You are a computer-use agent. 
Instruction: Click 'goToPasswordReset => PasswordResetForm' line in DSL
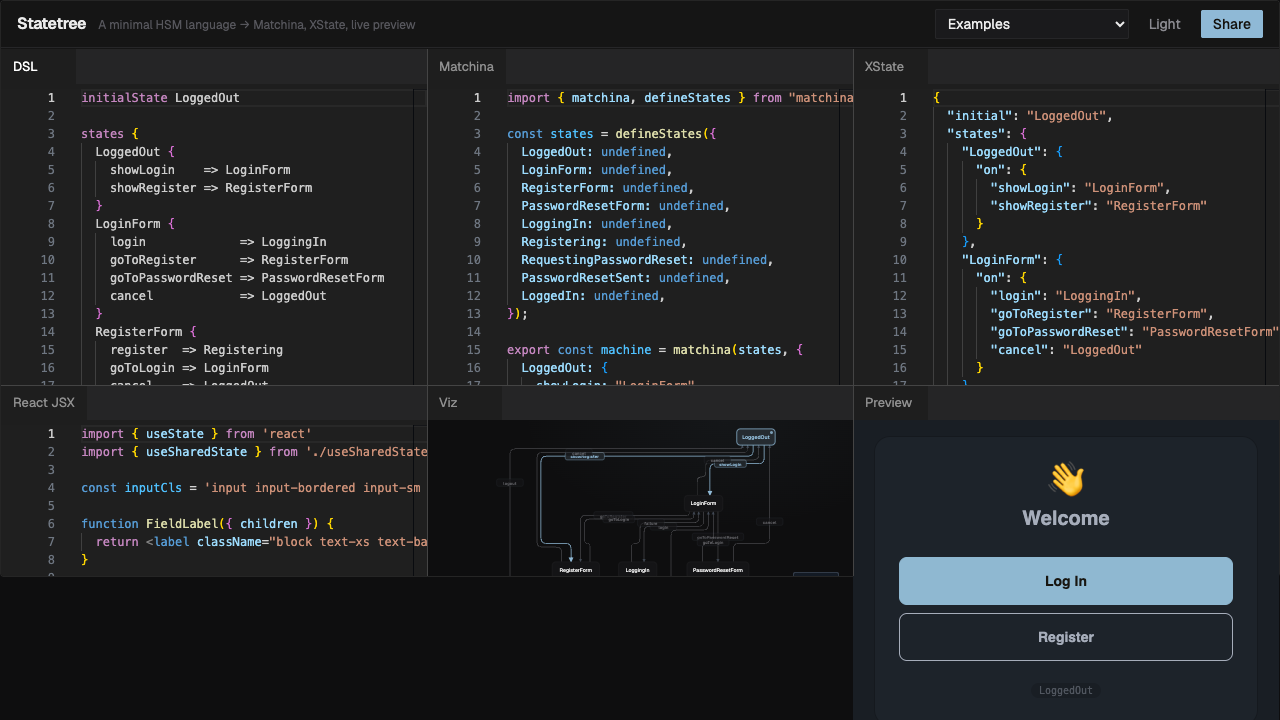[x=247, y=278]
